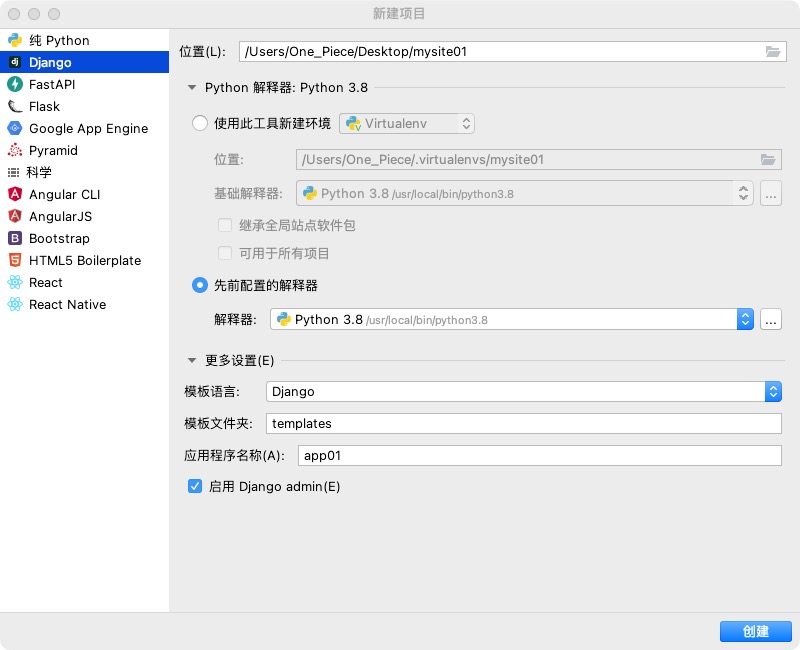Click the 应用程序名称 input field
Image resolution: width=800 pixels, height=650 pixels.
click(538, 456)
